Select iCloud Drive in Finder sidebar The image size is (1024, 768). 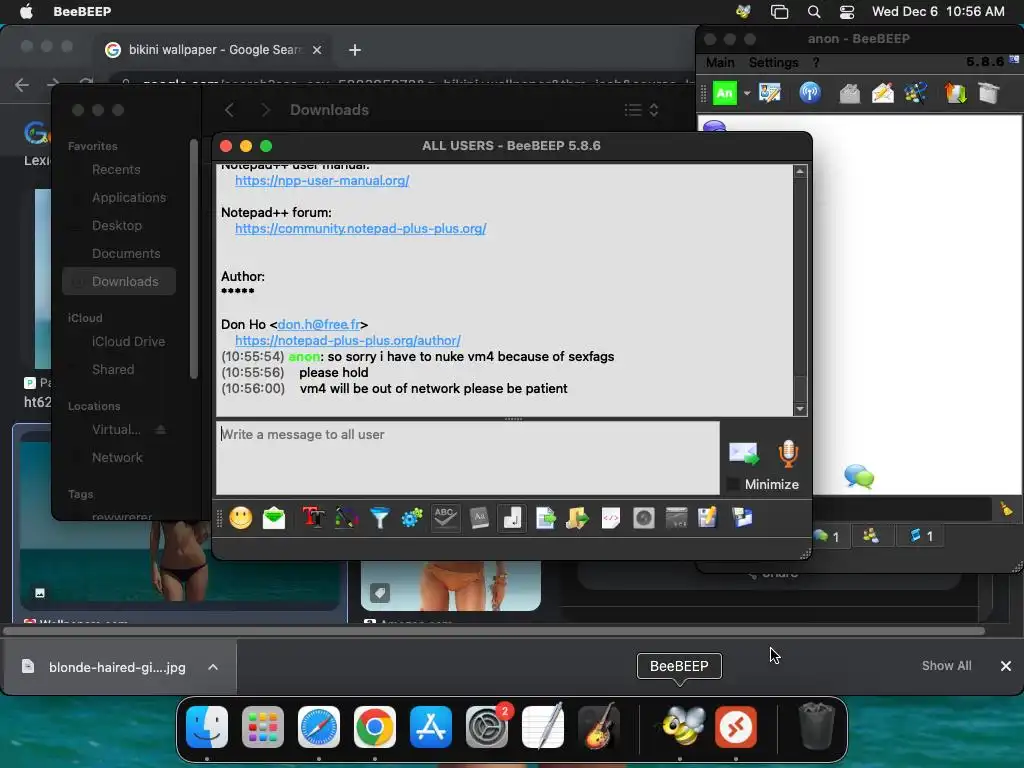click(x=129, y=342)
